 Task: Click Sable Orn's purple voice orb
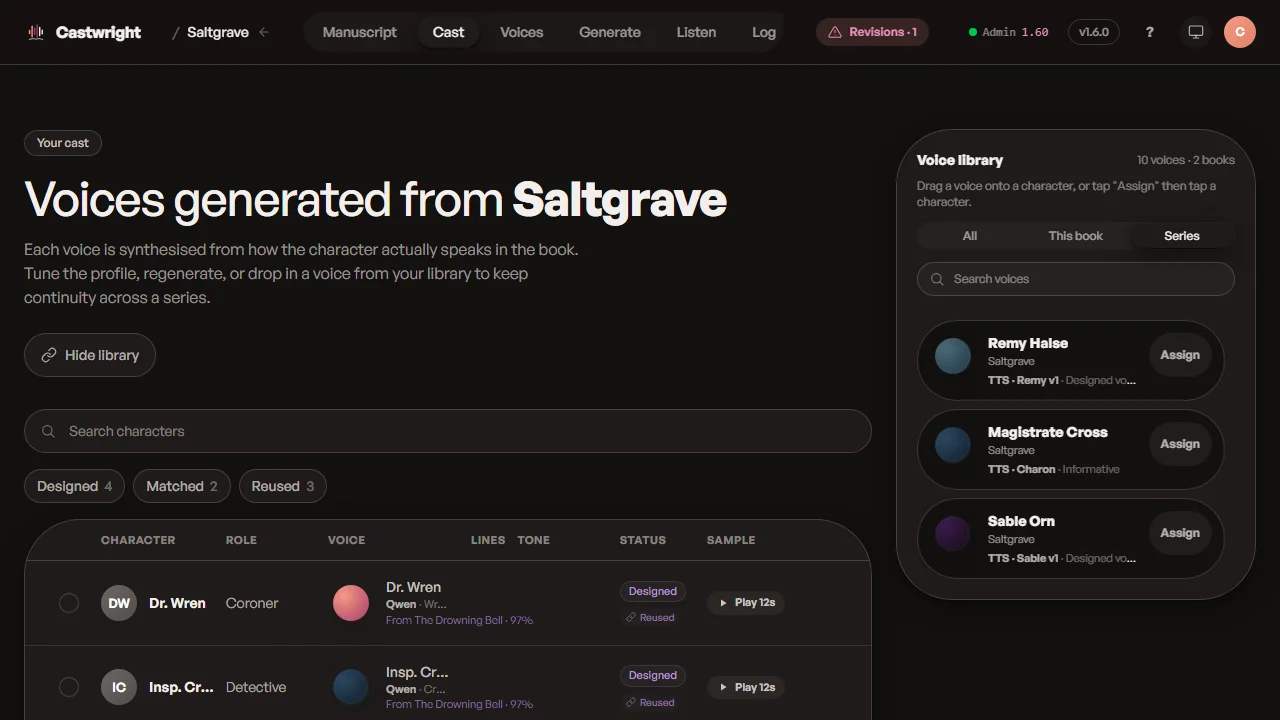[953, 534]
